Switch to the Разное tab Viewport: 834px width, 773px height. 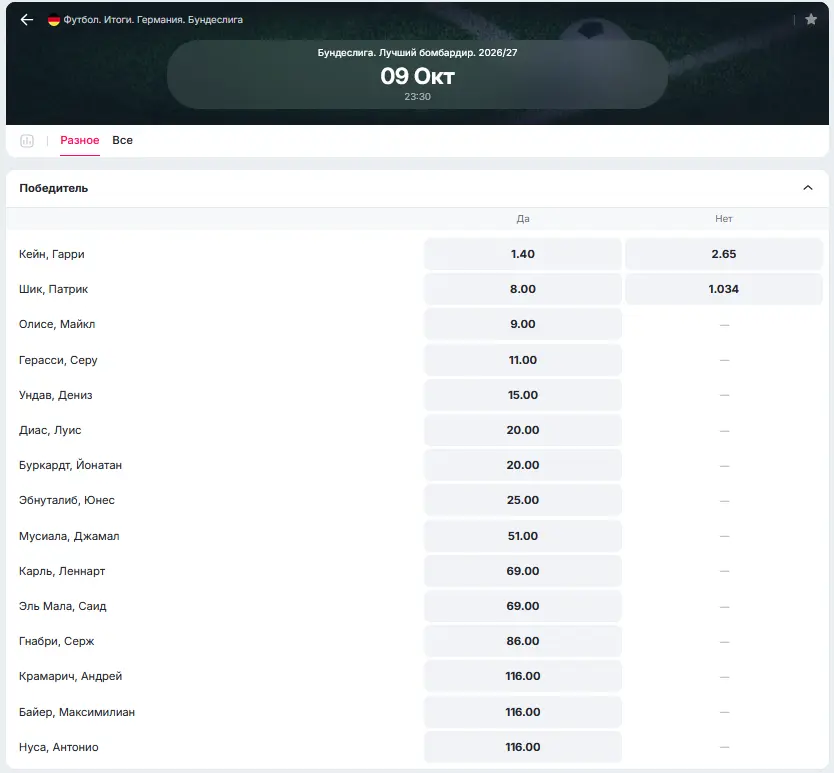(x=80, y=140)
